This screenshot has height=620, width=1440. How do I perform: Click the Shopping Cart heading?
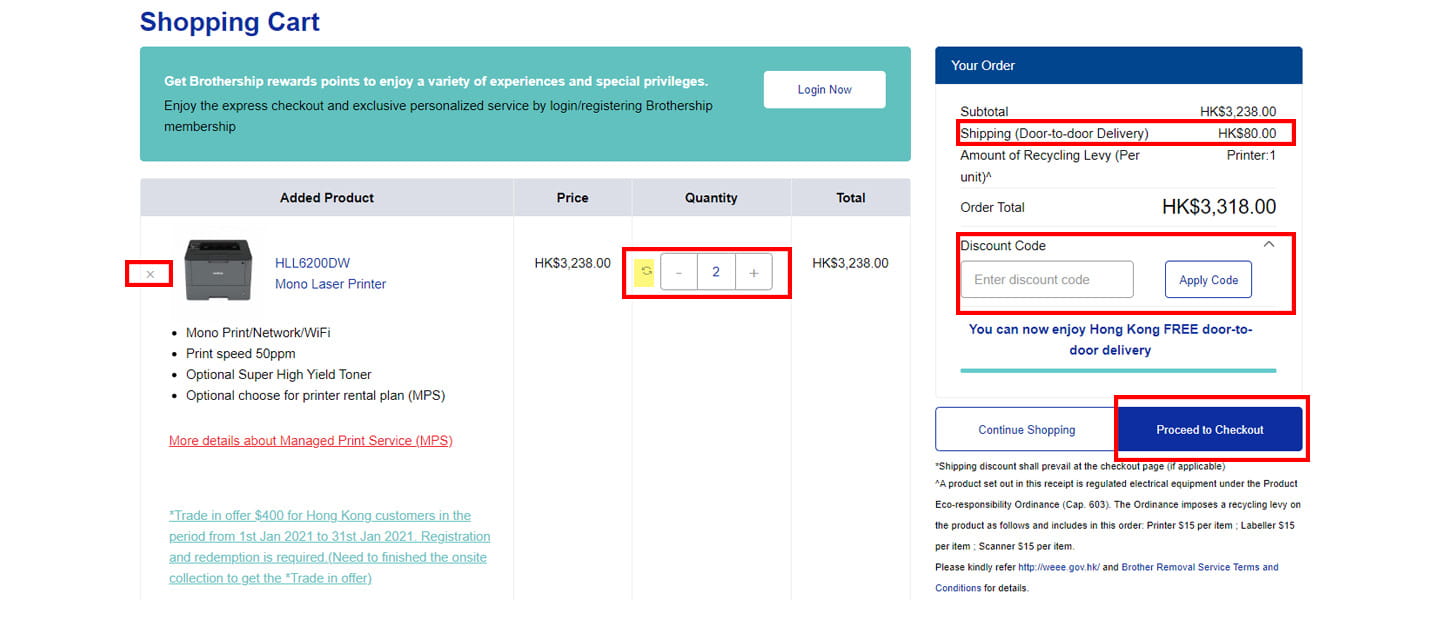(230, 21)
